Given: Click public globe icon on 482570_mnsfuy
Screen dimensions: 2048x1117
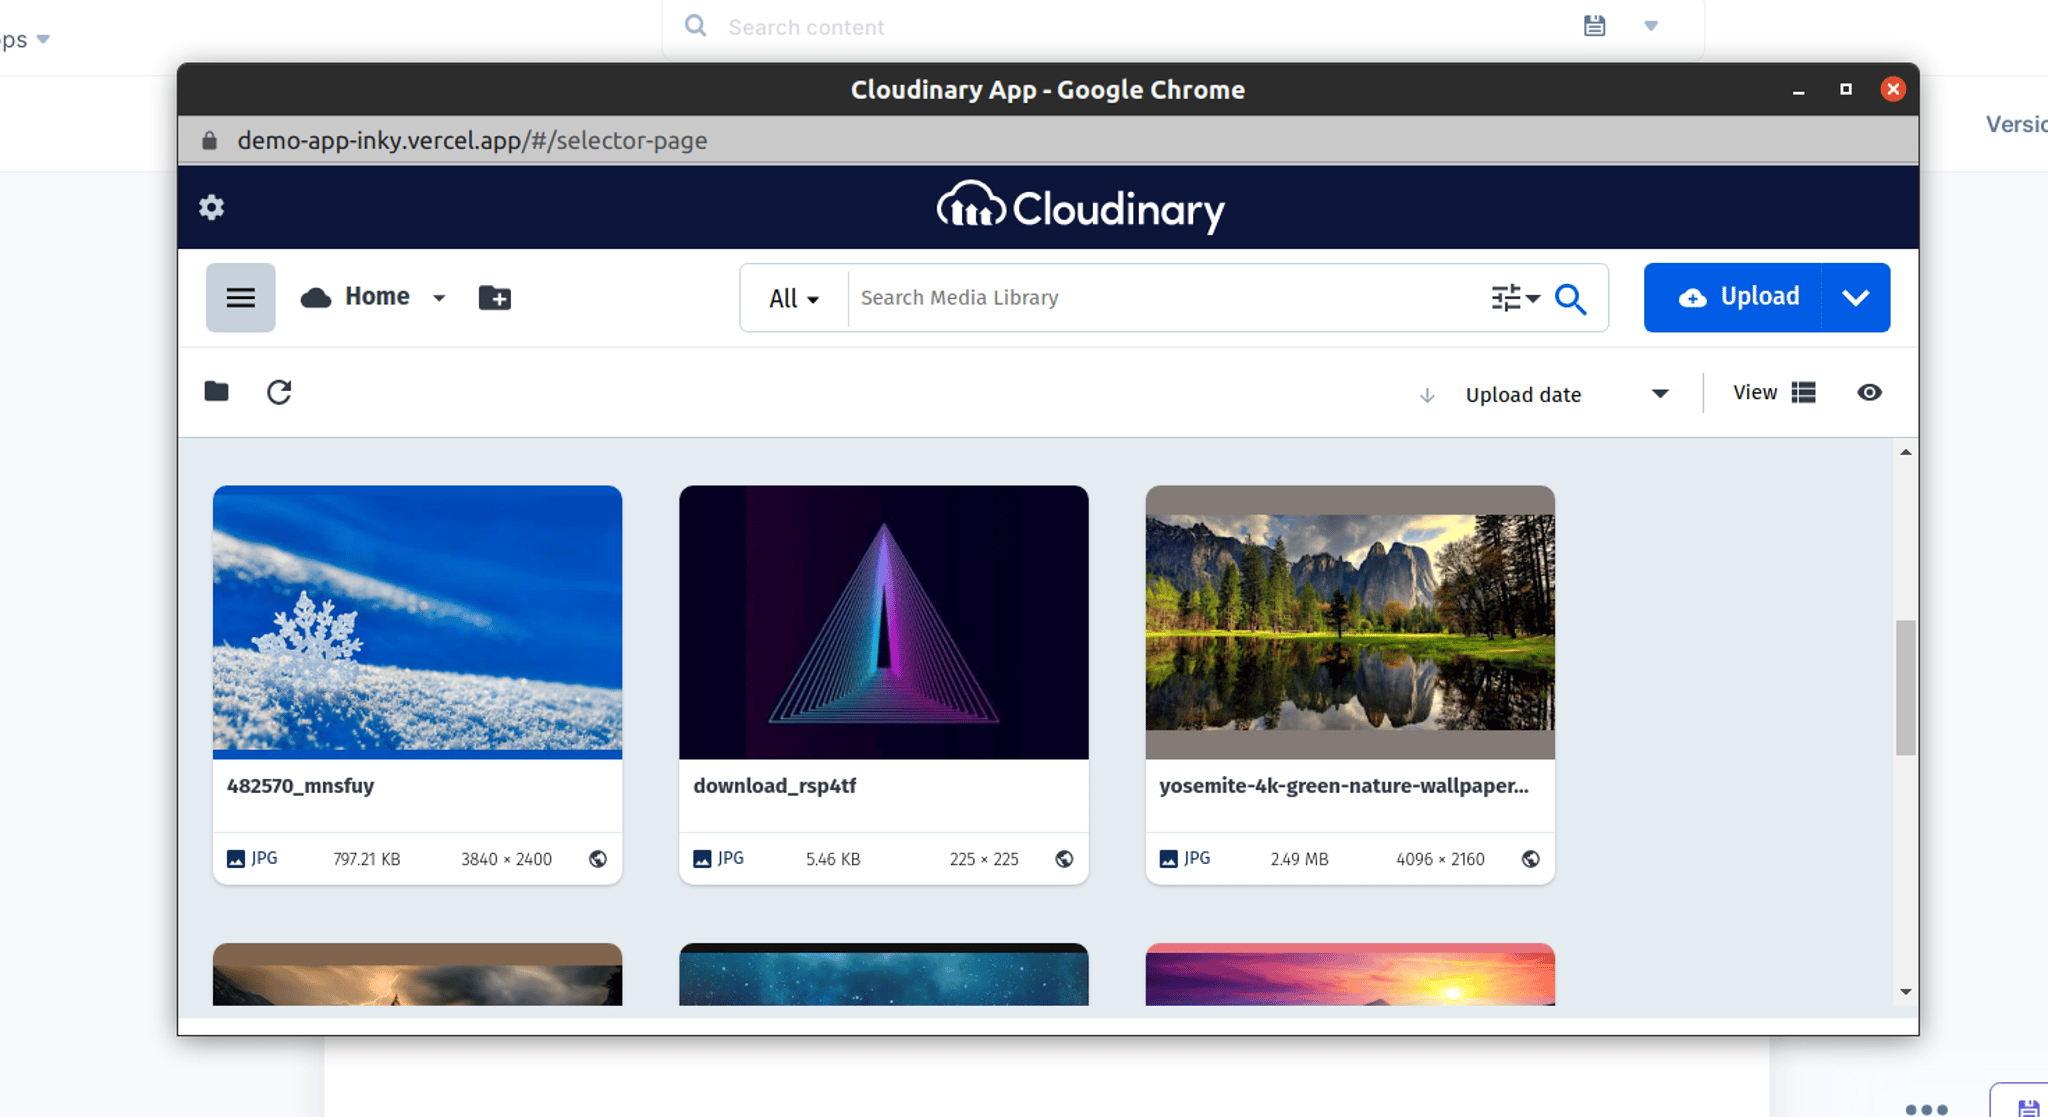Looking at the screenshot, I should coord(598,859).
